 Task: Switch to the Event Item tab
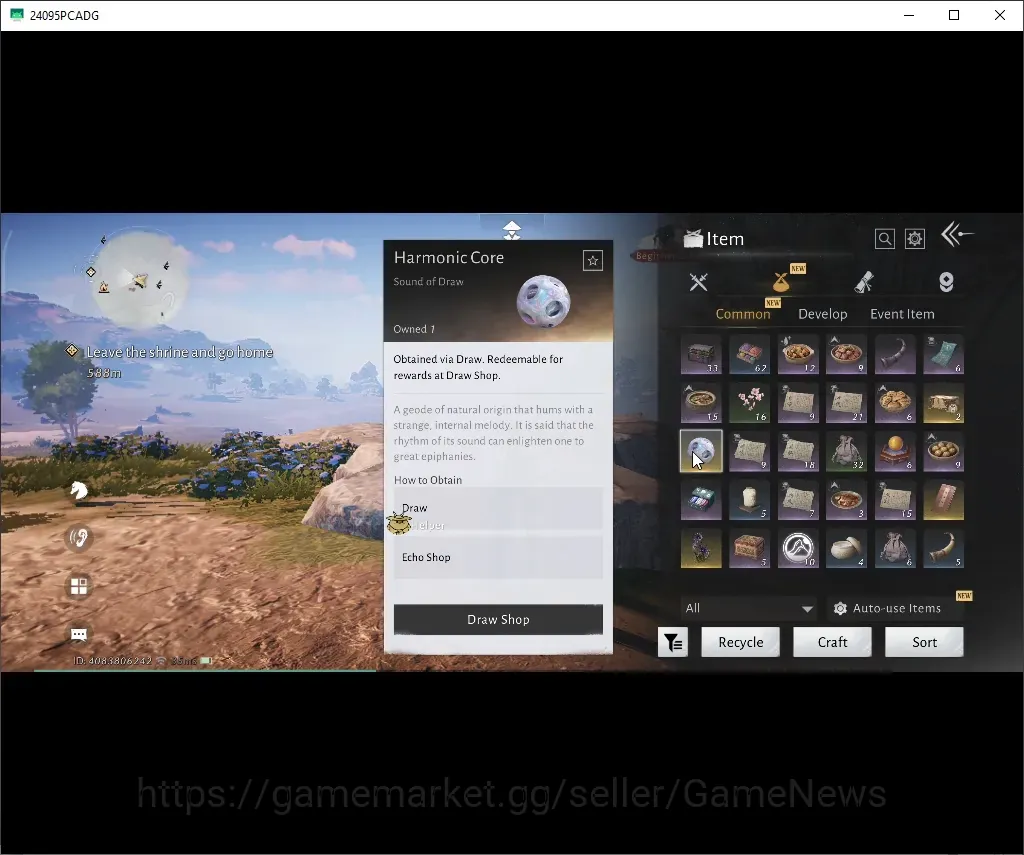click(902, 314)
